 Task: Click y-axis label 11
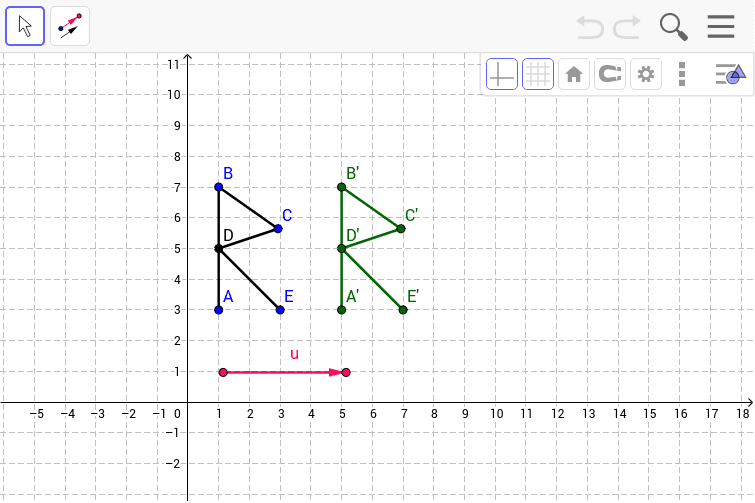pos(173,64)
